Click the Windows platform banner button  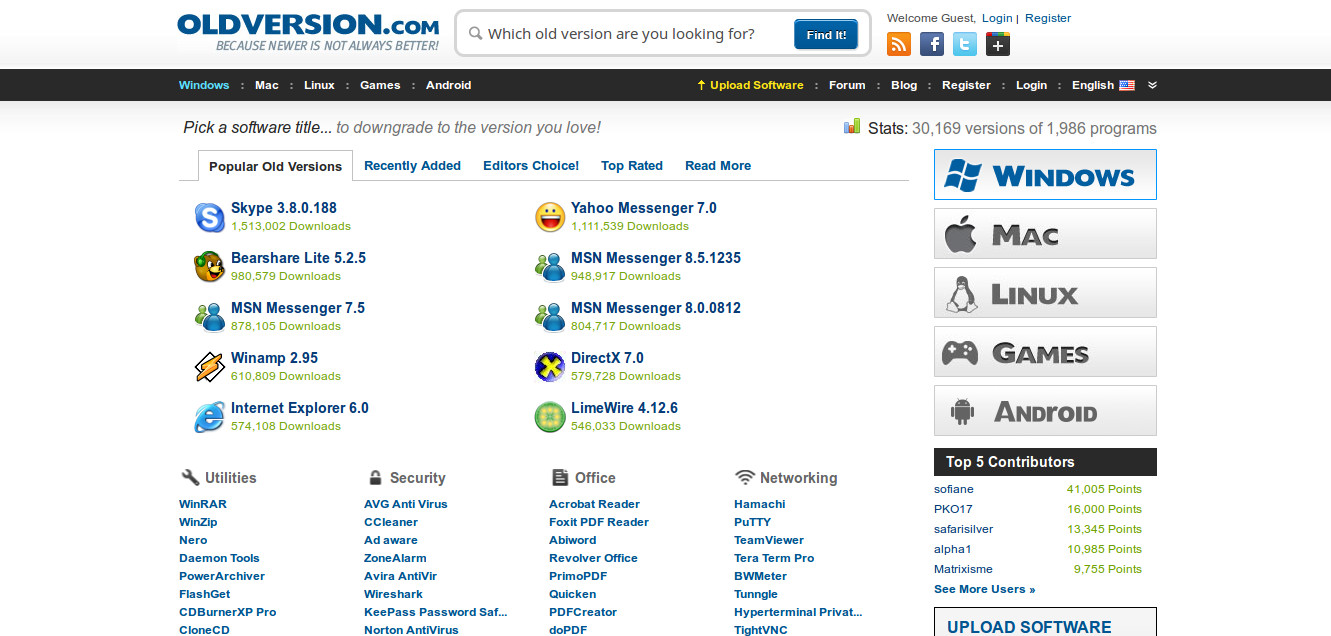tap(1045, 175)
